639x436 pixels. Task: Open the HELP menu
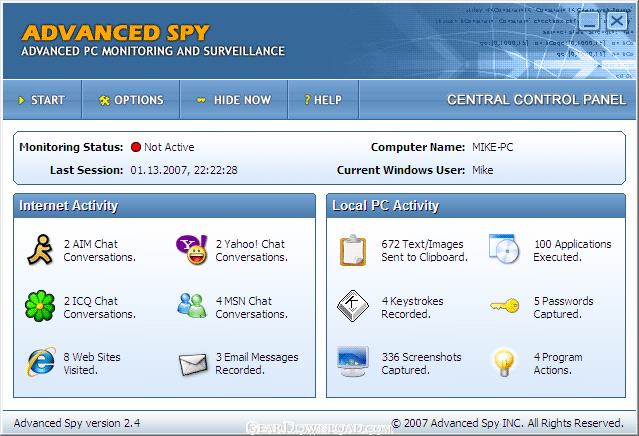[323, 100]
